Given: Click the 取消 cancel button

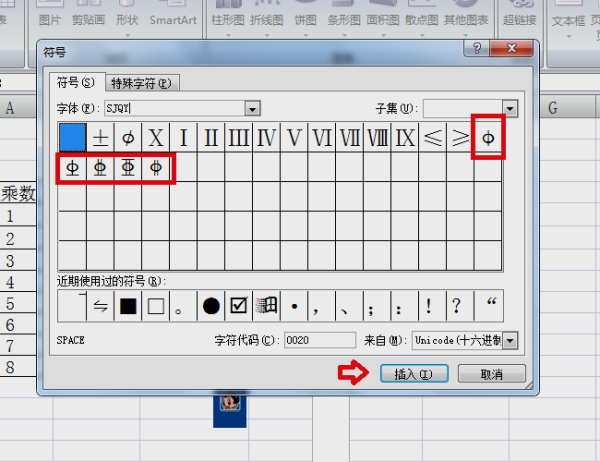Looking at the screenshot, I should (x=492, y=374).
